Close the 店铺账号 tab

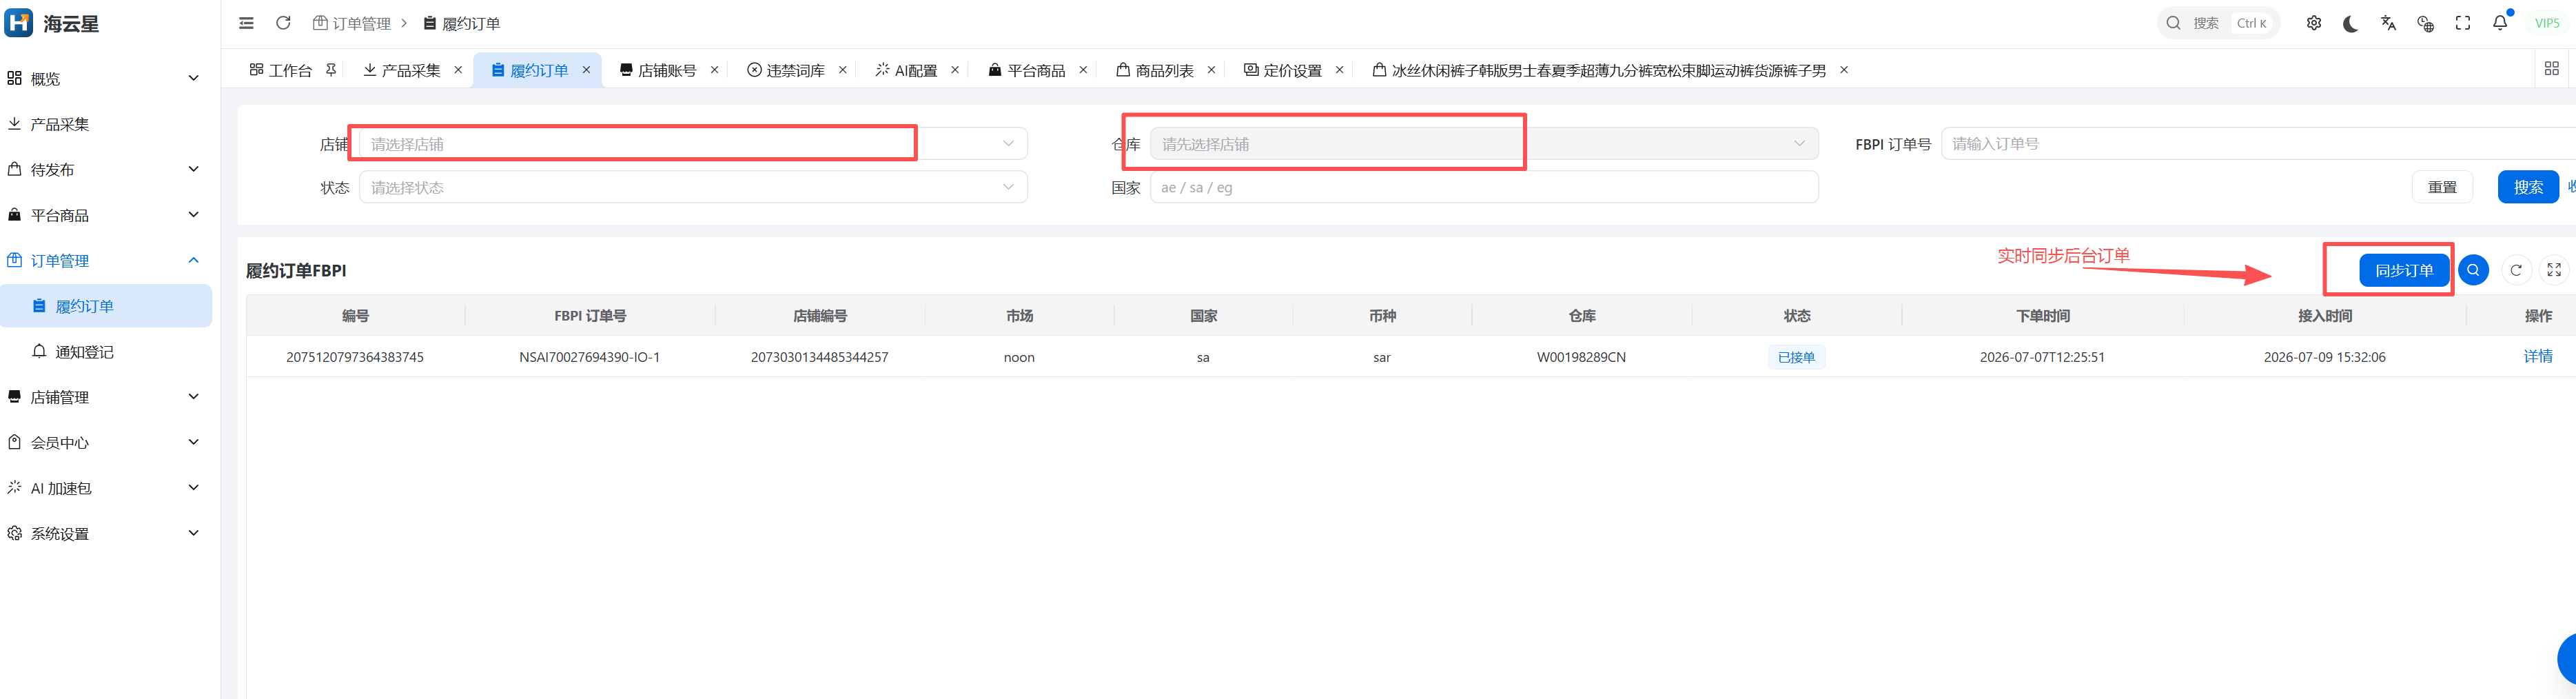point(714,70)
